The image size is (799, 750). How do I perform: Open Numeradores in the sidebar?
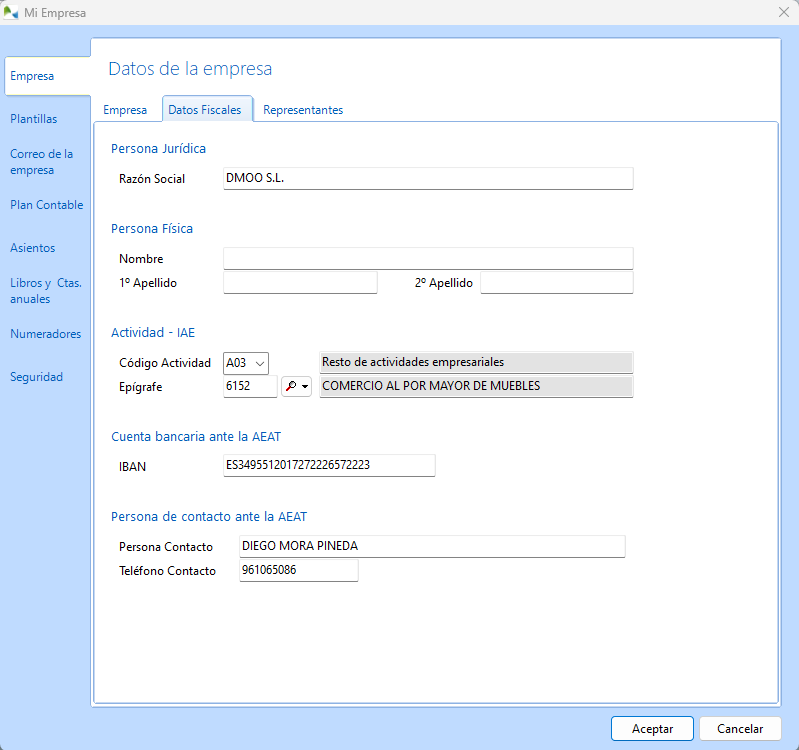click(46, 334)
